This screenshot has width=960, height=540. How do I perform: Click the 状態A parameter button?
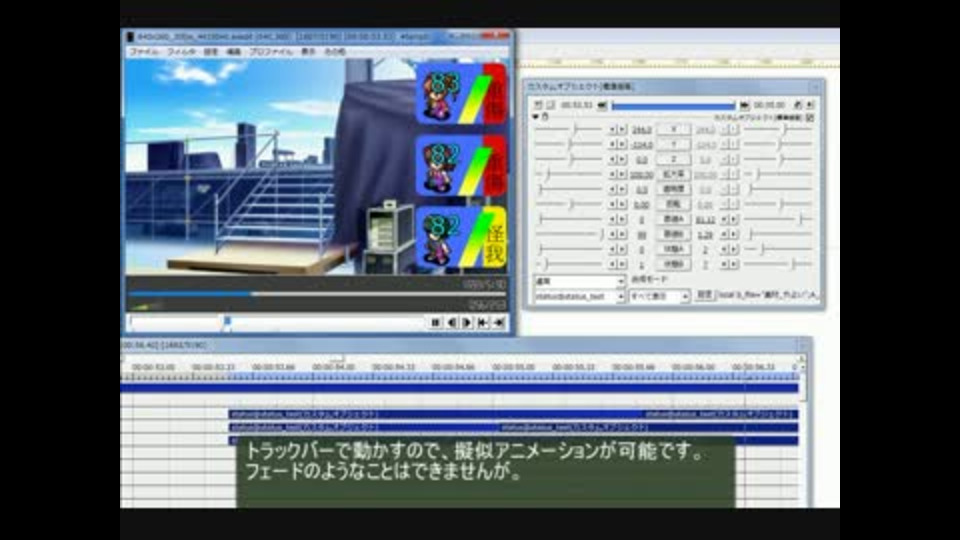pyautogui.click(x=673, y=249)
